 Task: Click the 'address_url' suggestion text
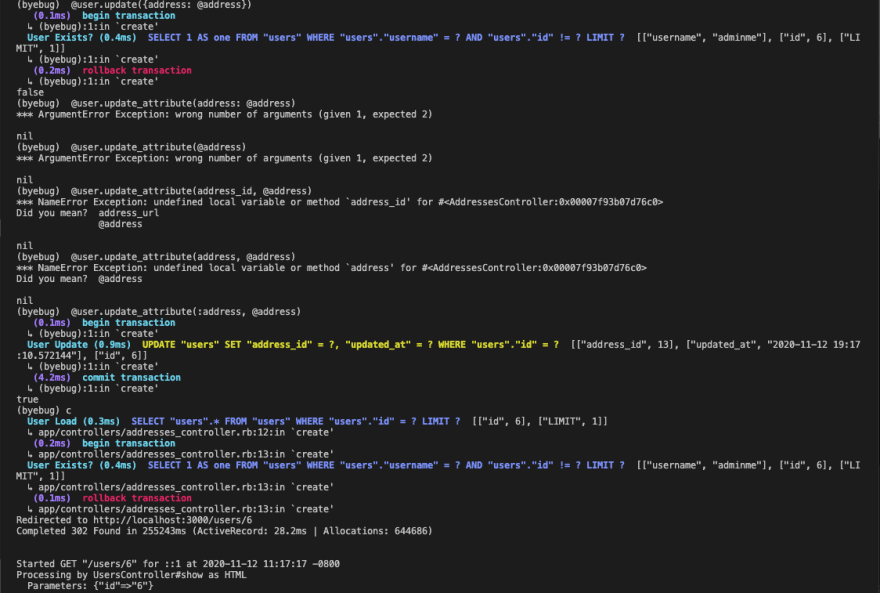click(x=129, y=213)
